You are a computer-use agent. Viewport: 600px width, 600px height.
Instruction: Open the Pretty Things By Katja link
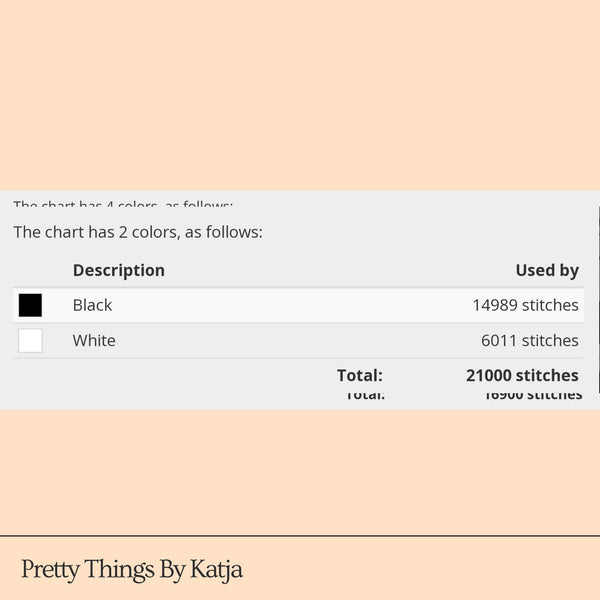(x=132, y=569)
